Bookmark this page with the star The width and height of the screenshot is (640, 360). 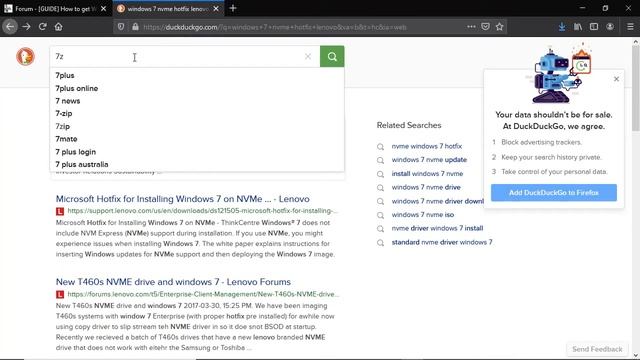(x=500, y=27)
